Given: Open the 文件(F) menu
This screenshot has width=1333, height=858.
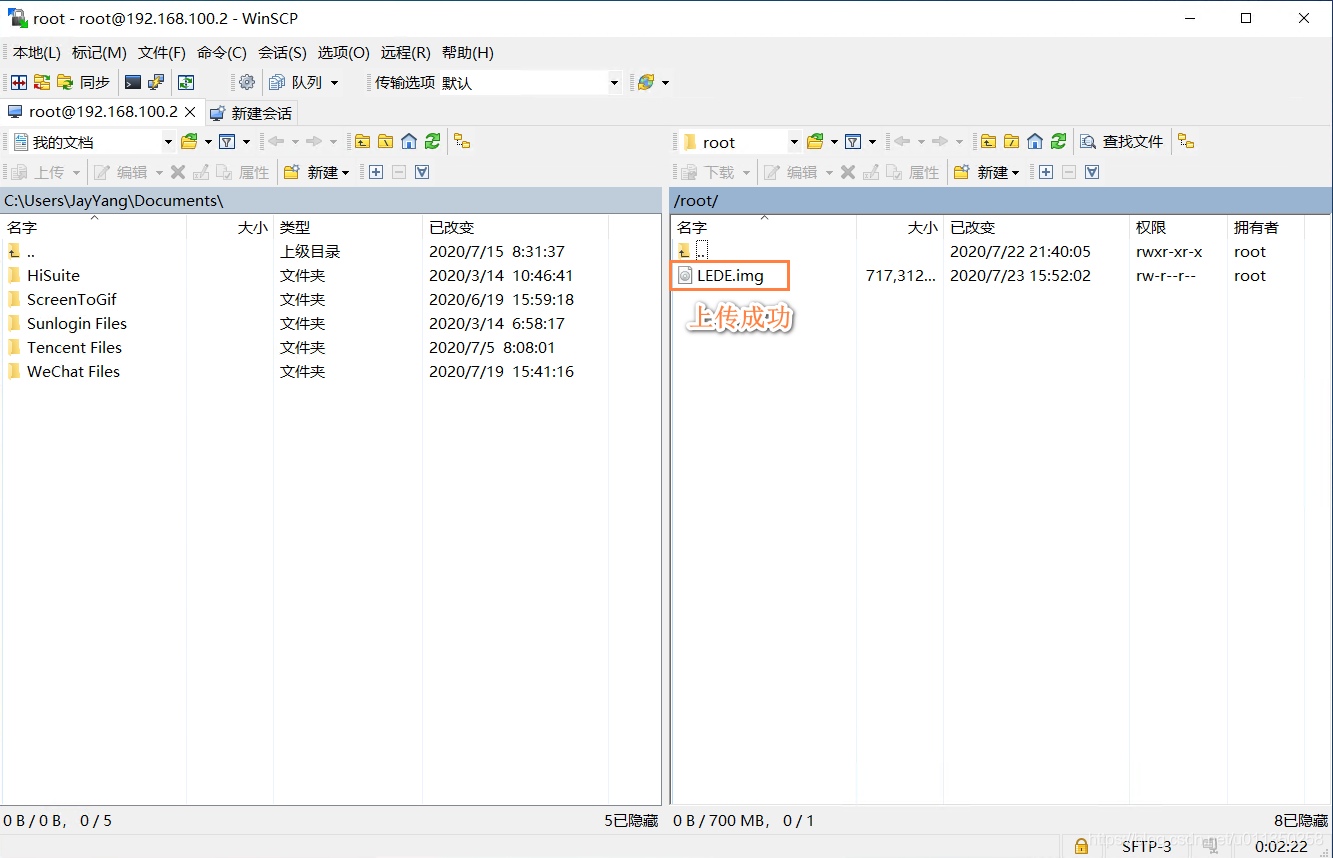Looking at the screenshot, I should [162, 53].
